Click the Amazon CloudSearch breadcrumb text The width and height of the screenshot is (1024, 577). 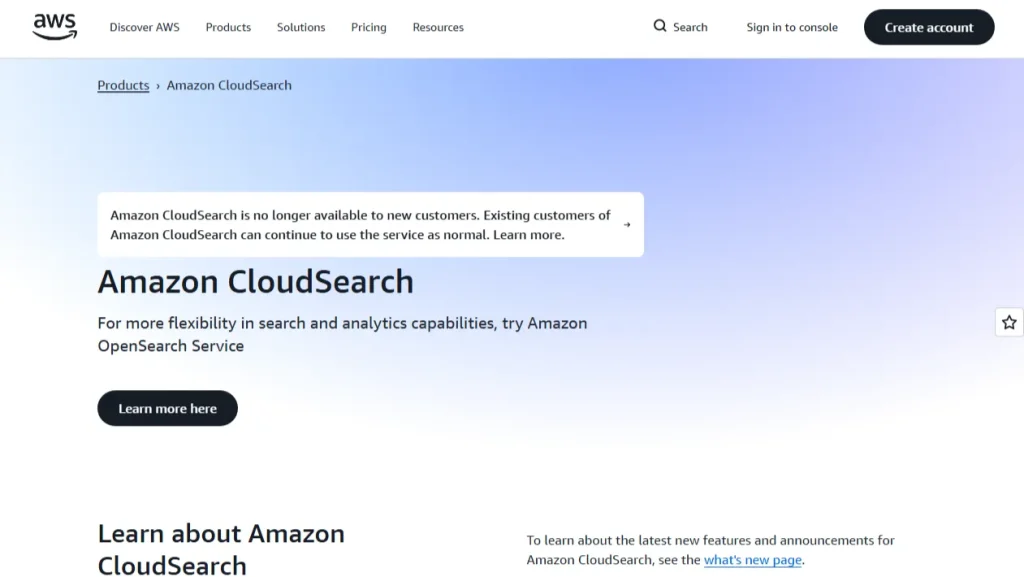tap(229, 86)
